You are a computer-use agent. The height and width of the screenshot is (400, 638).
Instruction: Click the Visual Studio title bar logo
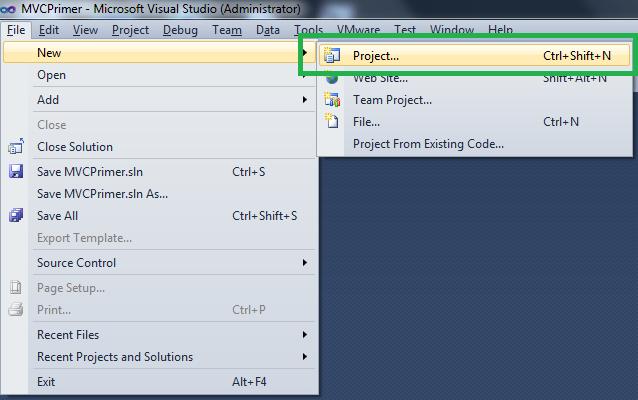[x=10, y=9]
